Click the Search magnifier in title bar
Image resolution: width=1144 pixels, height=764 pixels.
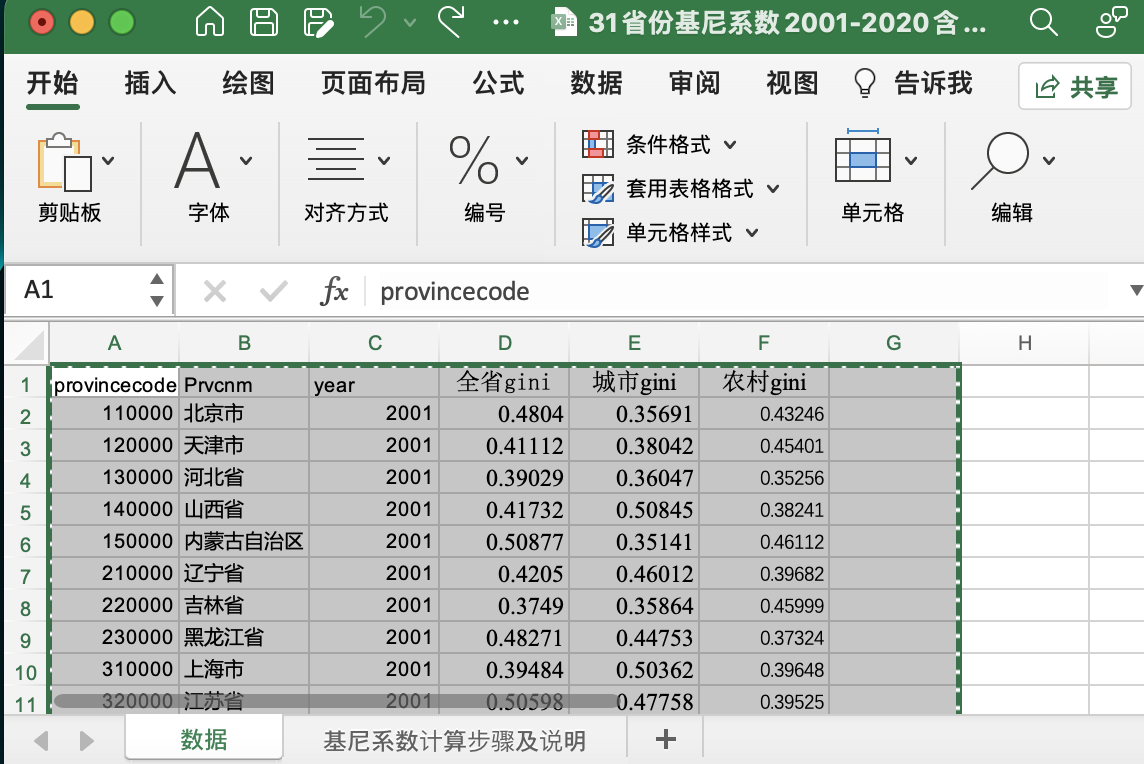point(1043,22)
